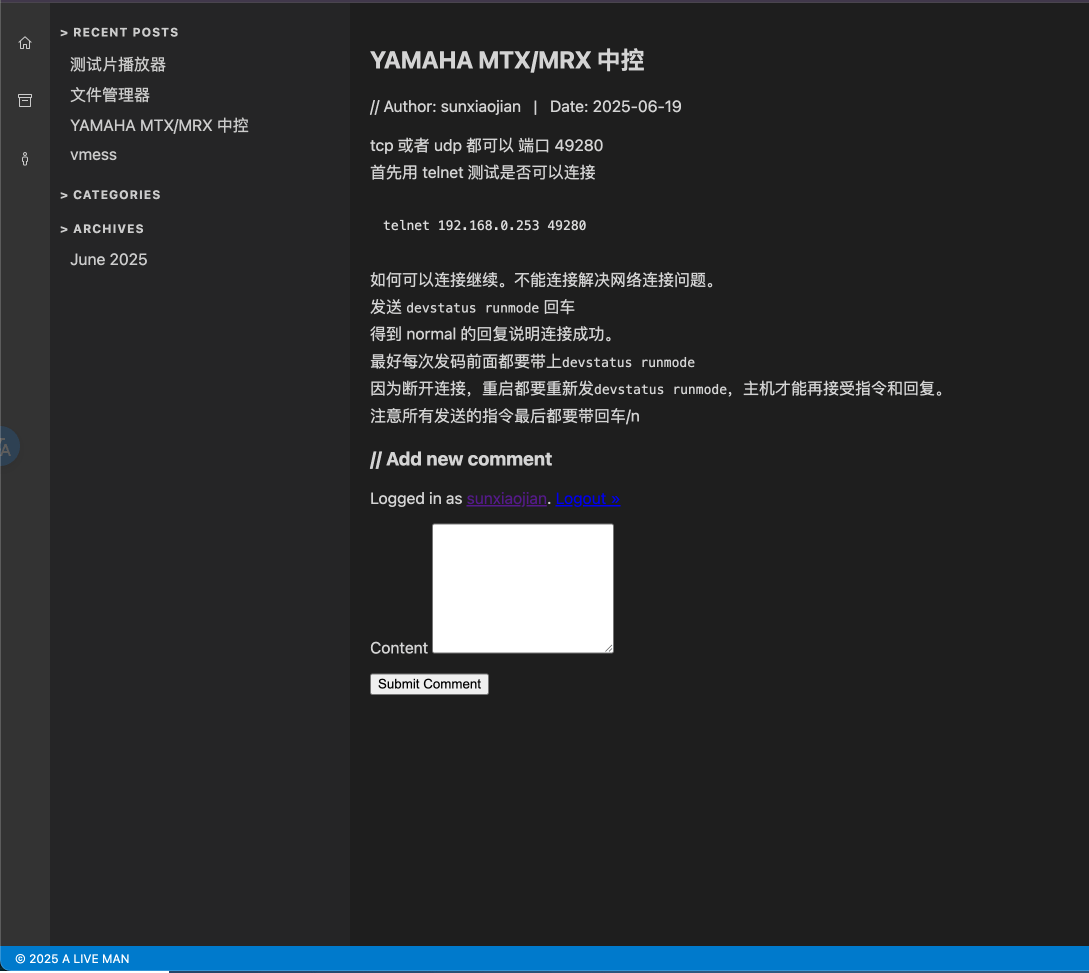Click the line '首先用 telnet 测试是否可以连接'
The height and width of the screenshot is (973, 1089).
483,173
